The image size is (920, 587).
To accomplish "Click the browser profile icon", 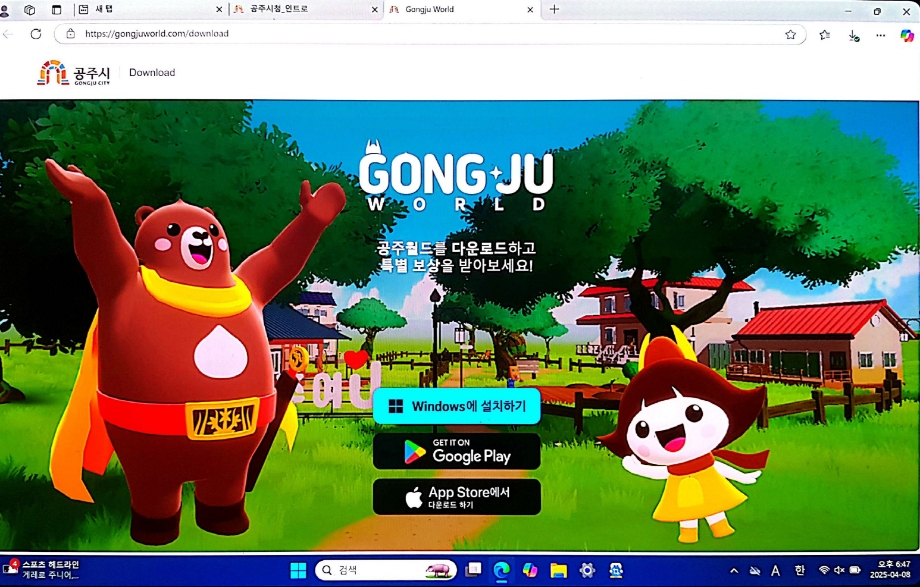I will (4, 10).
